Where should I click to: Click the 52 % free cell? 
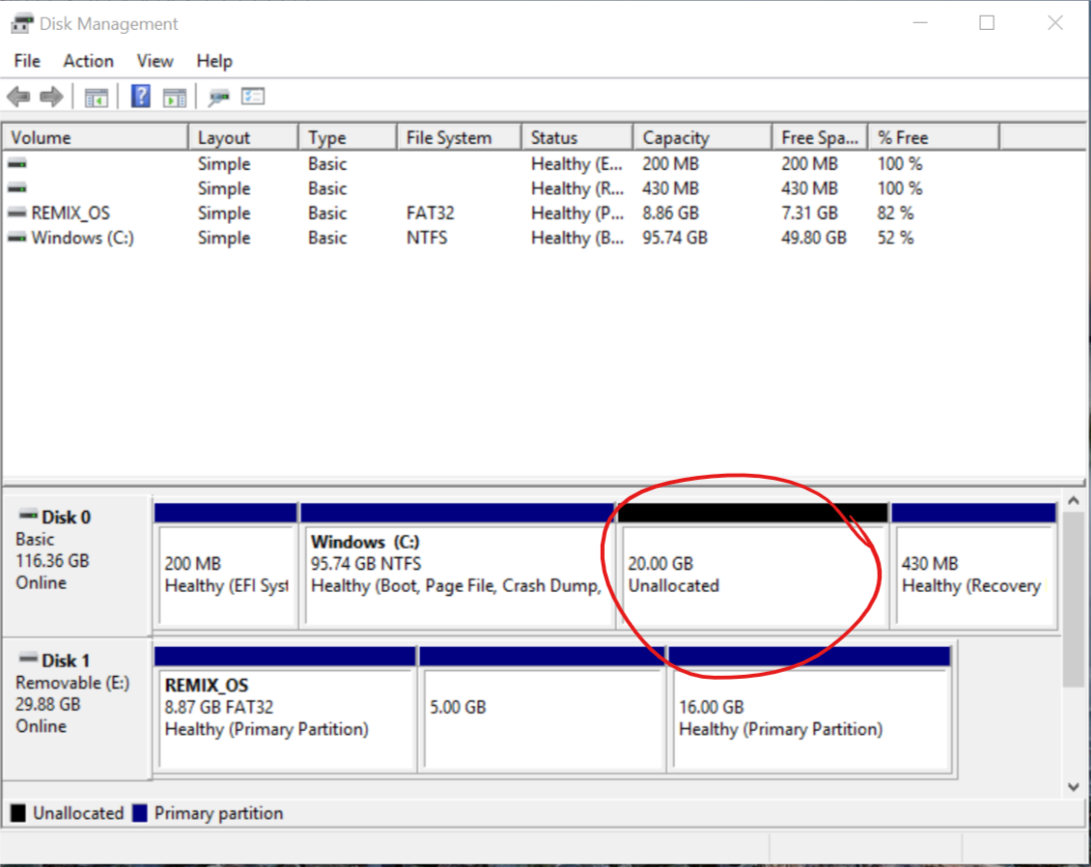(x=895, y=238)
